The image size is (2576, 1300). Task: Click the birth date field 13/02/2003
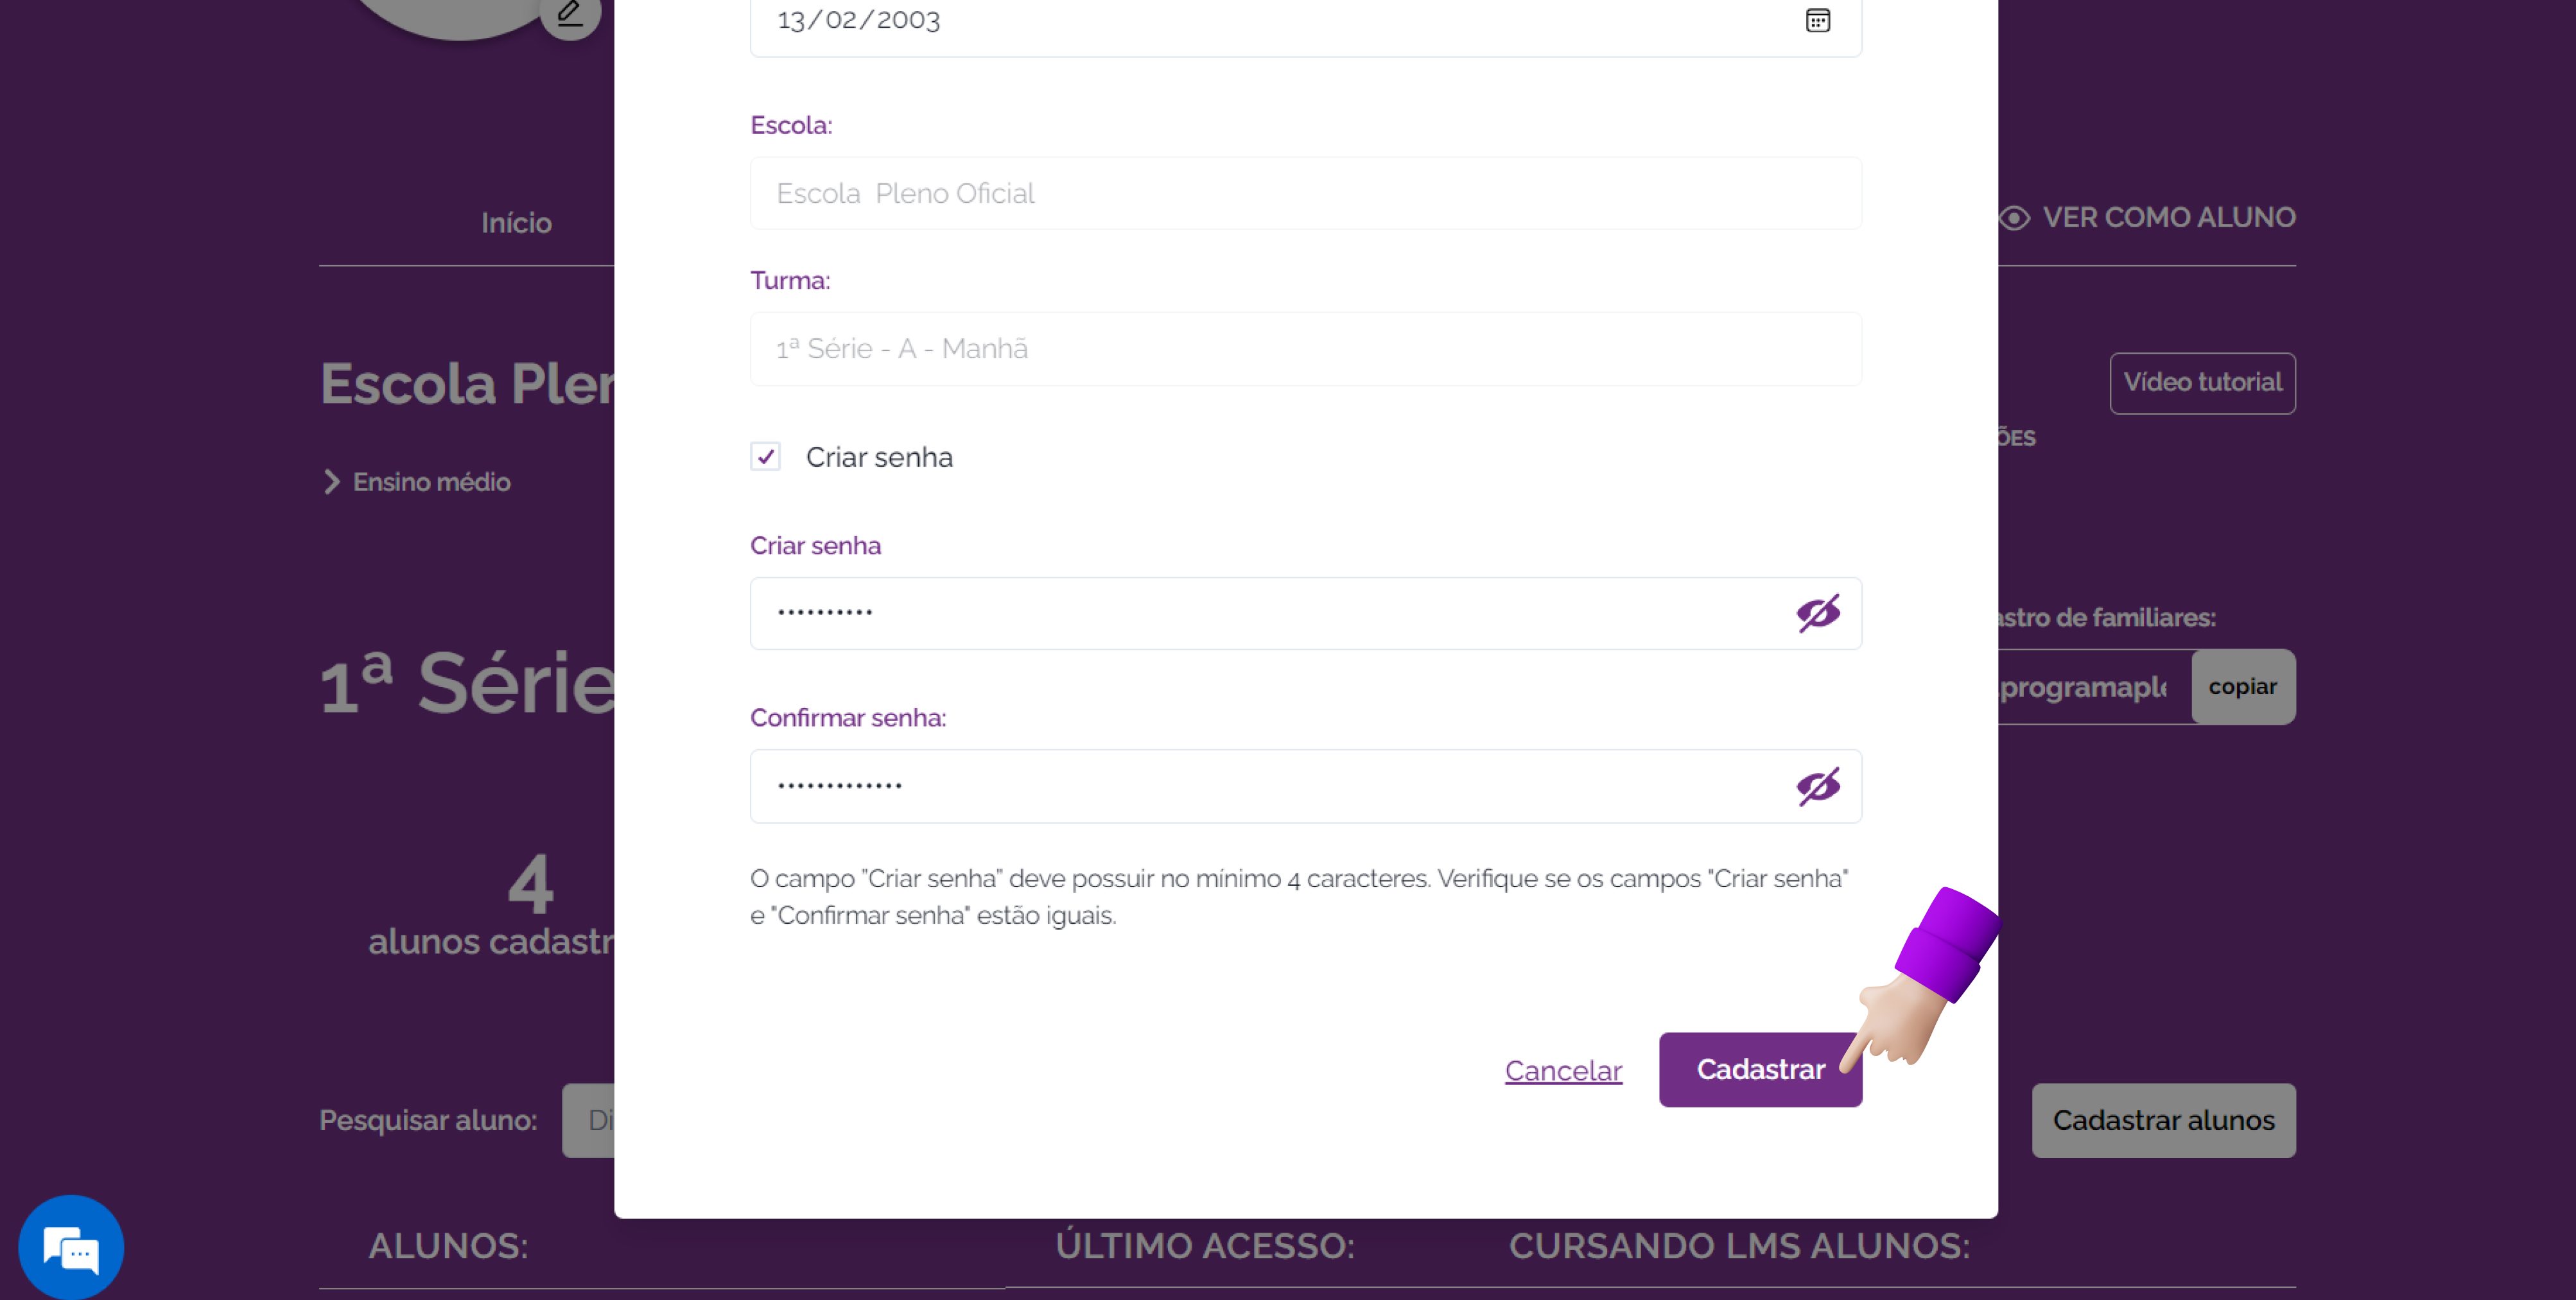1305,22
